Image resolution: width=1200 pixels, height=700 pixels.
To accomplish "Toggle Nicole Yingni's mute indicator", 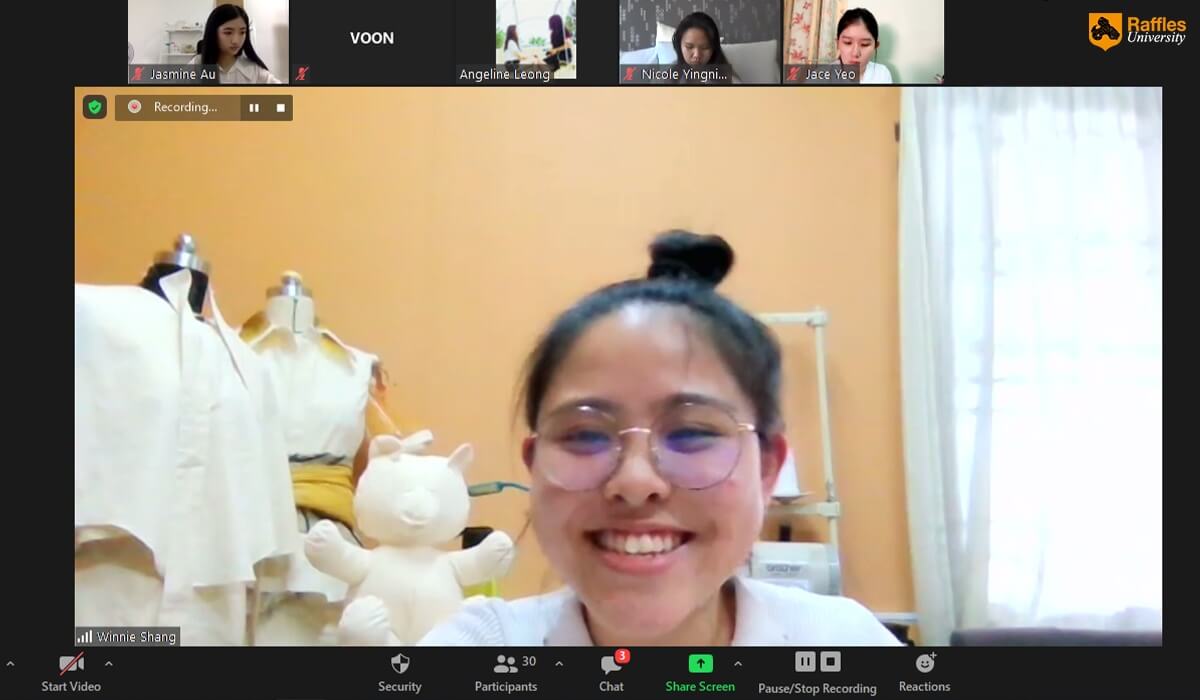I will click(628, 73).
